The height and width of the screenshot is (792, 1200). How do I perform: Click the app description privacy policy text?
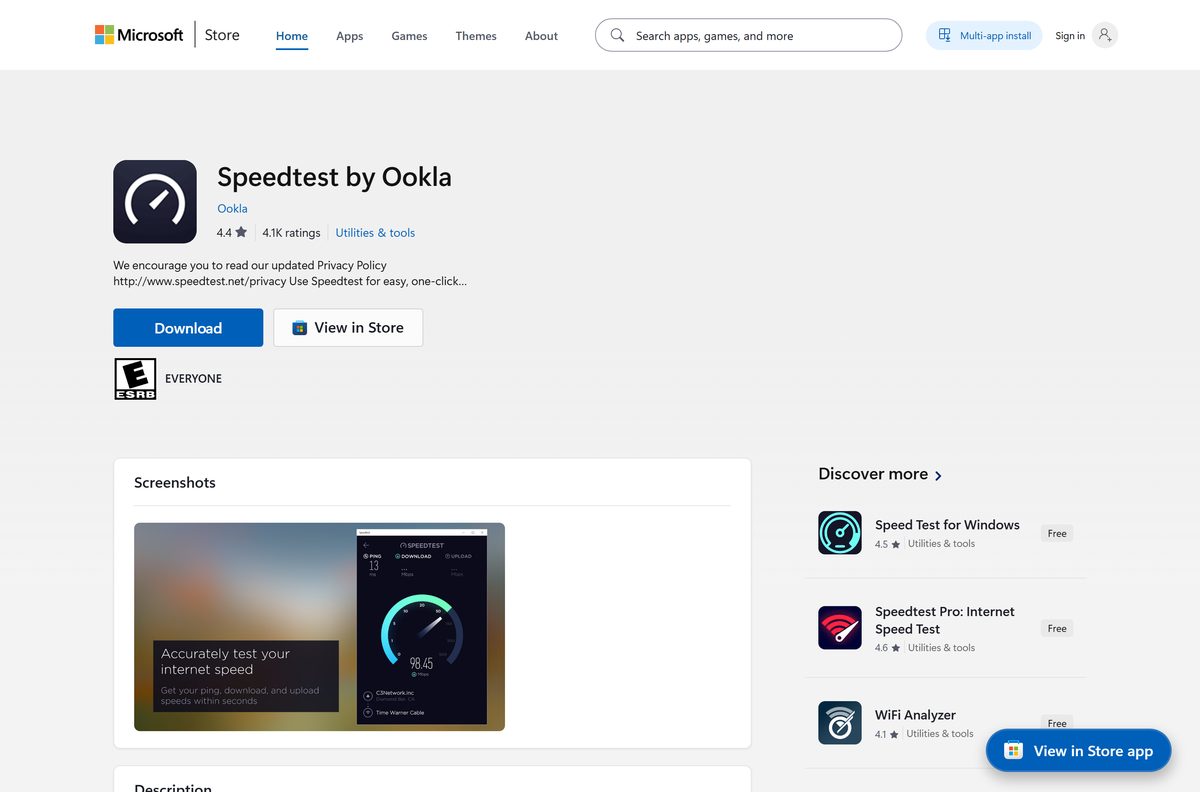pos(290,273)
